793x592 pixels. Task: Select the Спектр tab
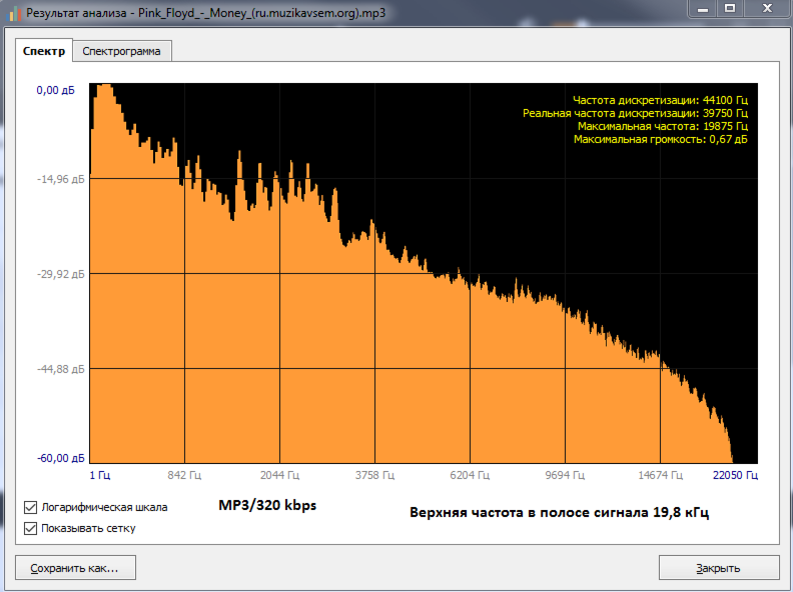(44, 51)
